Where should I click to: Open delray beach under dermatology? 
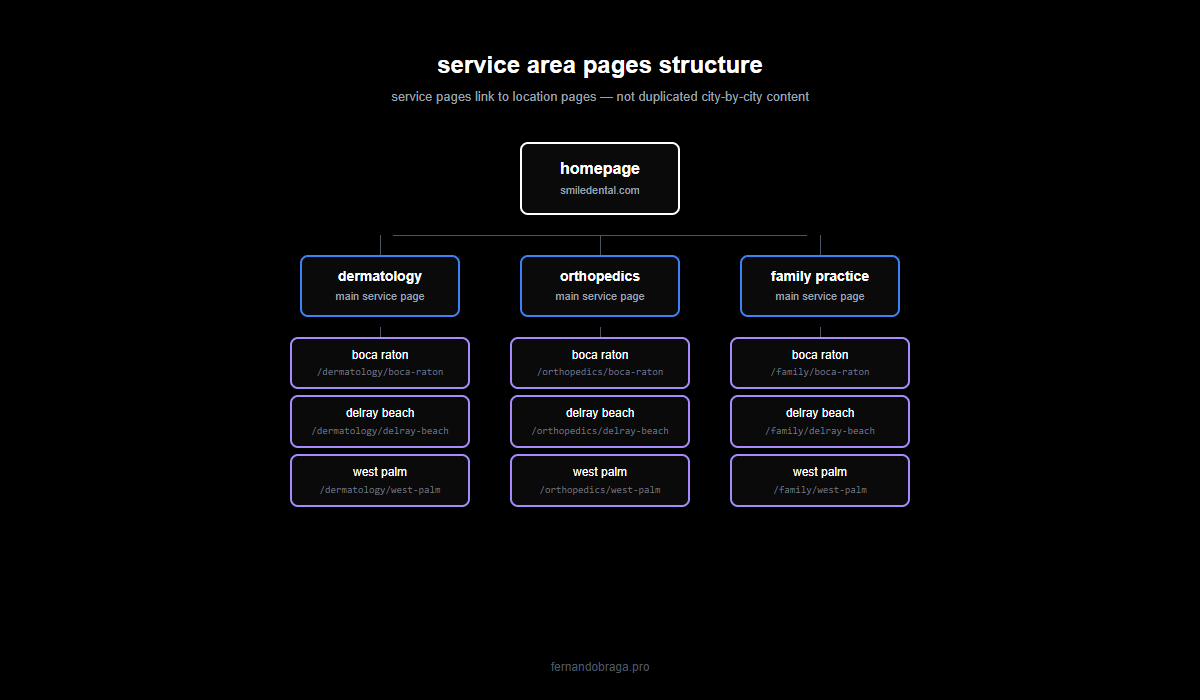380,421
